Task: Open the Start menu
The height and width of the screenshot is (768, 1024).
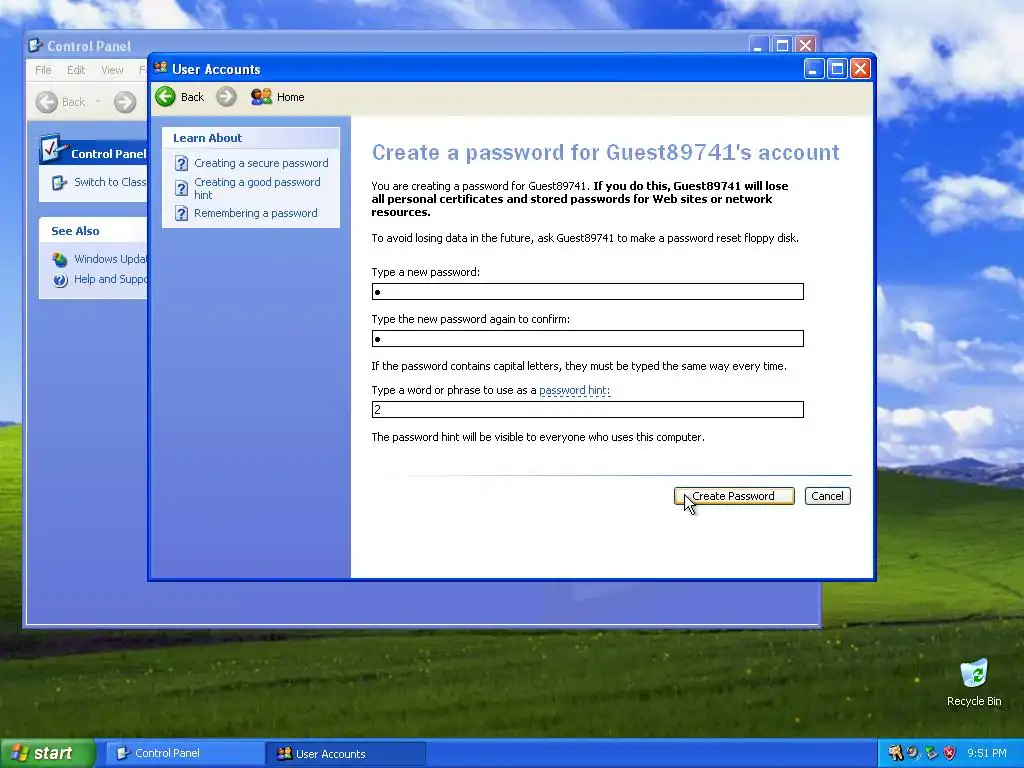Action: 47,753
